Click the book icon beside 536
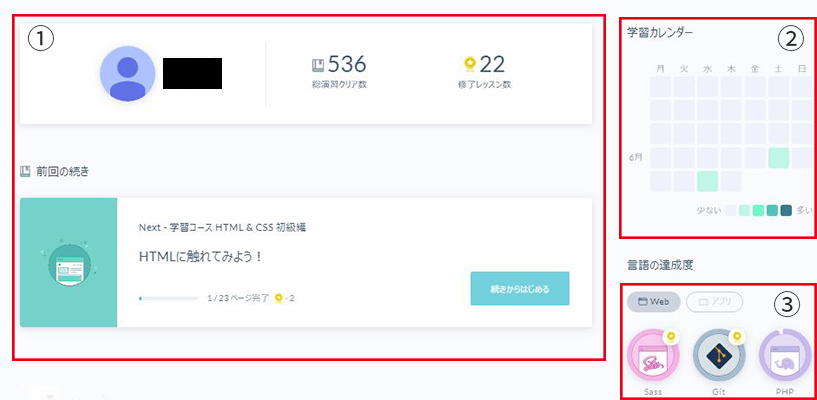This screenshot has width=817, height=400. coord(318,65)
